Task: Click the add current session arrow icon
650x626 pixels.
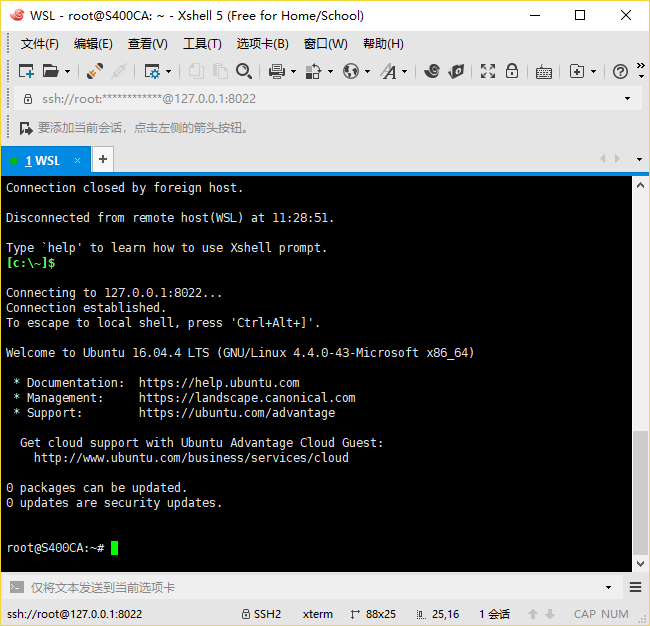Action: (26, 128)
